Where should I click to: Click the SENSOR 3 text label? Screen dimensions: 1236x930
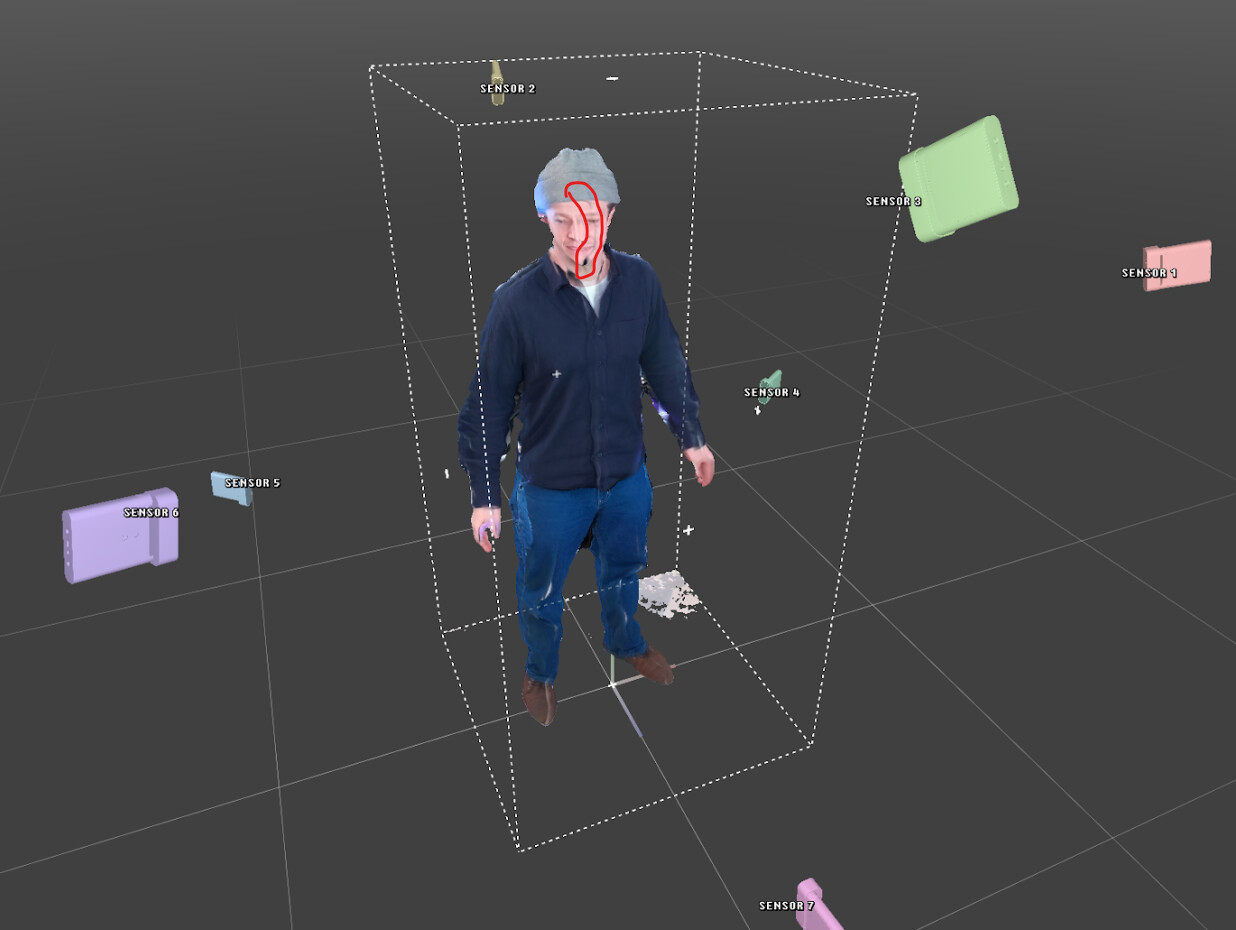coord(893,202)
